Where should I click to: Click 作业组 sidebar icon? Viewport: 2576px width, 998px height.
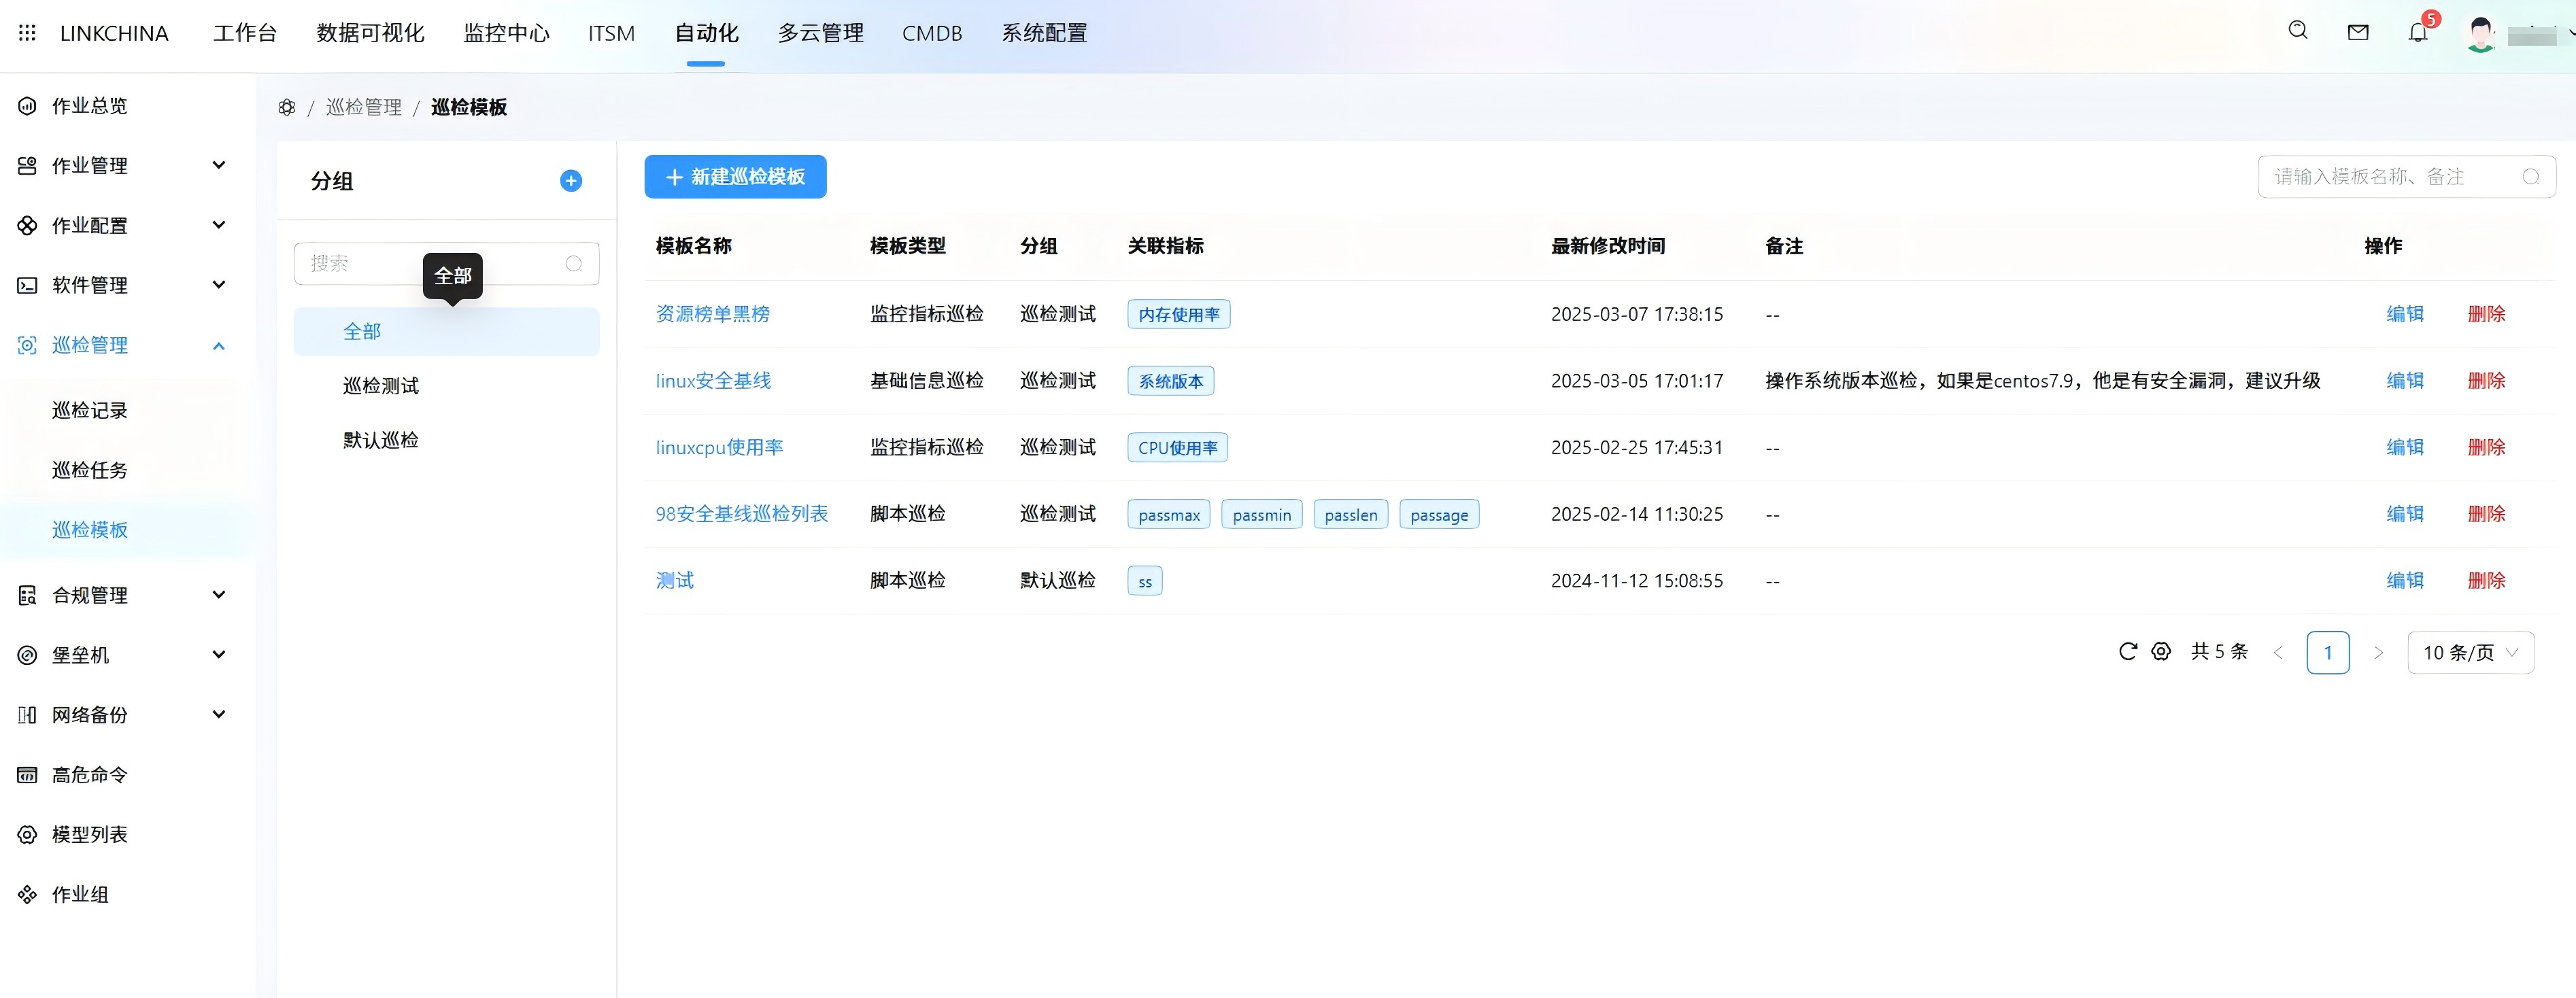click(x=27, y=895)
